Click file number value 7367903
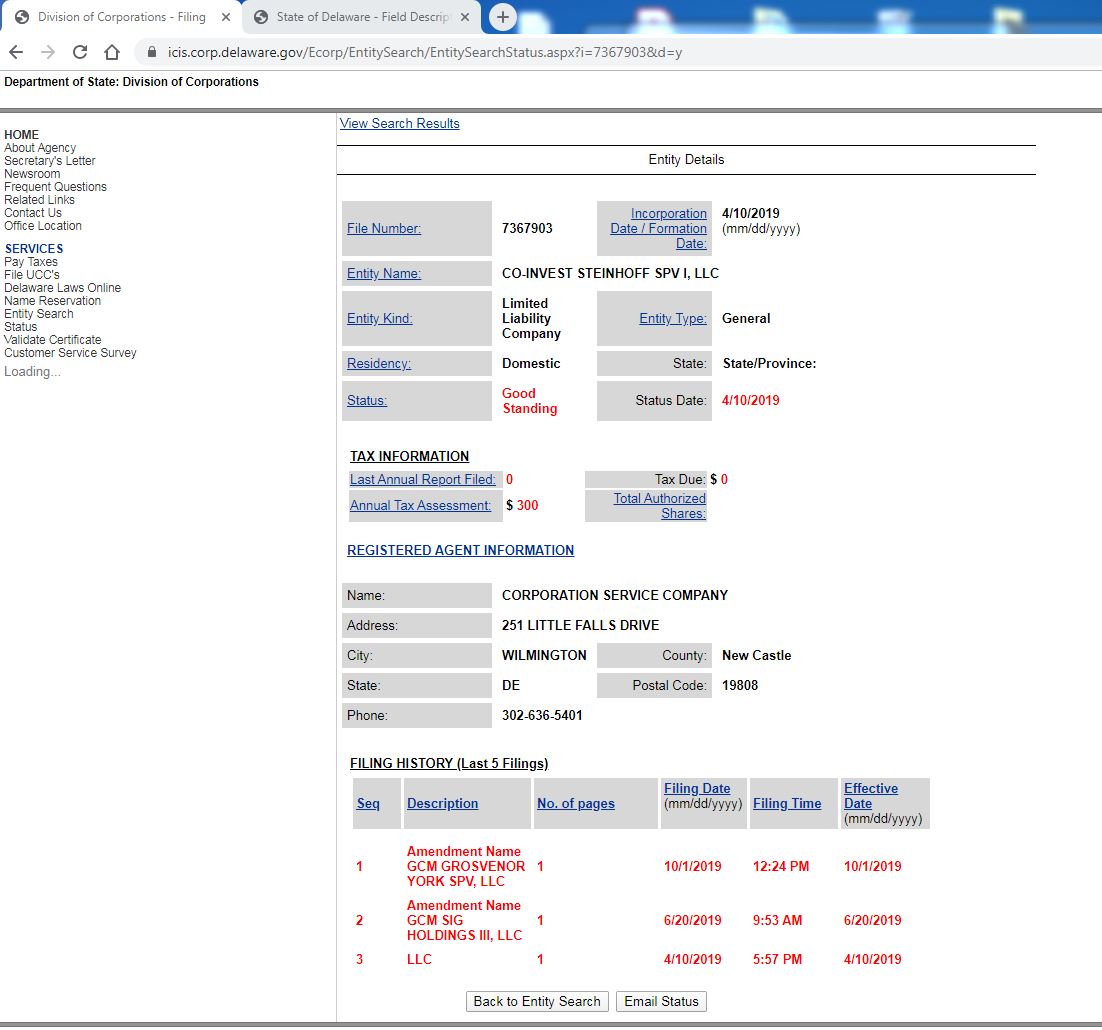This screenshot has height=1030, width=1102. point(527,228)
